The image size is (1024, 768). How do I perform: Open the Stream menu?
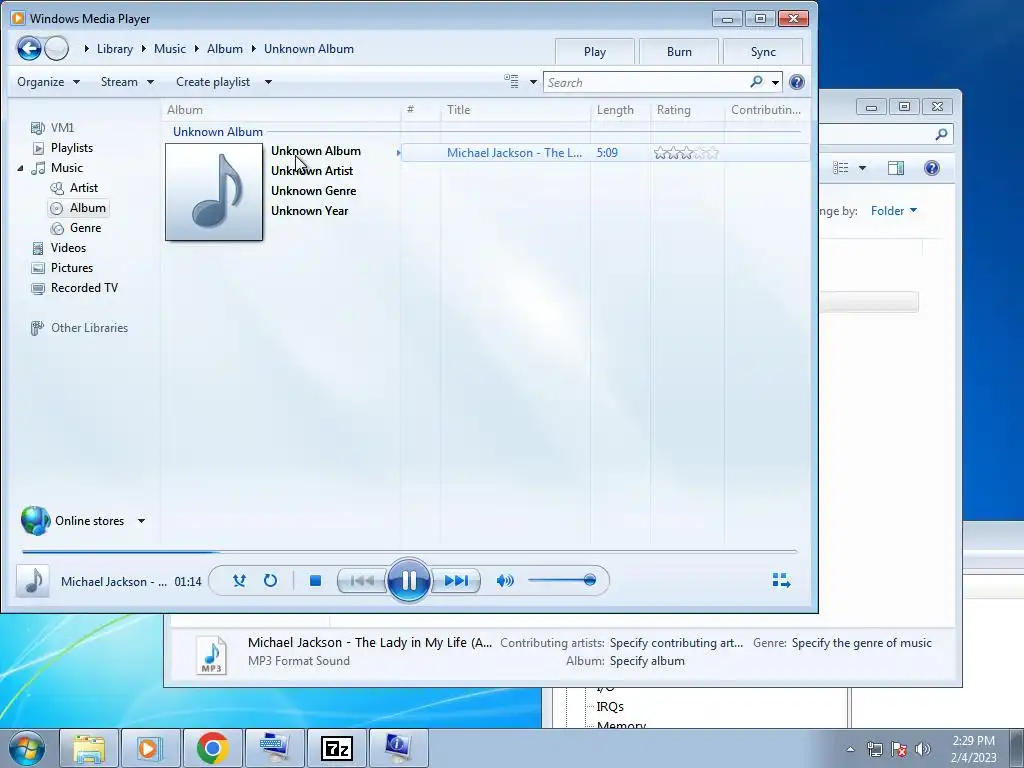pos(127,82)
